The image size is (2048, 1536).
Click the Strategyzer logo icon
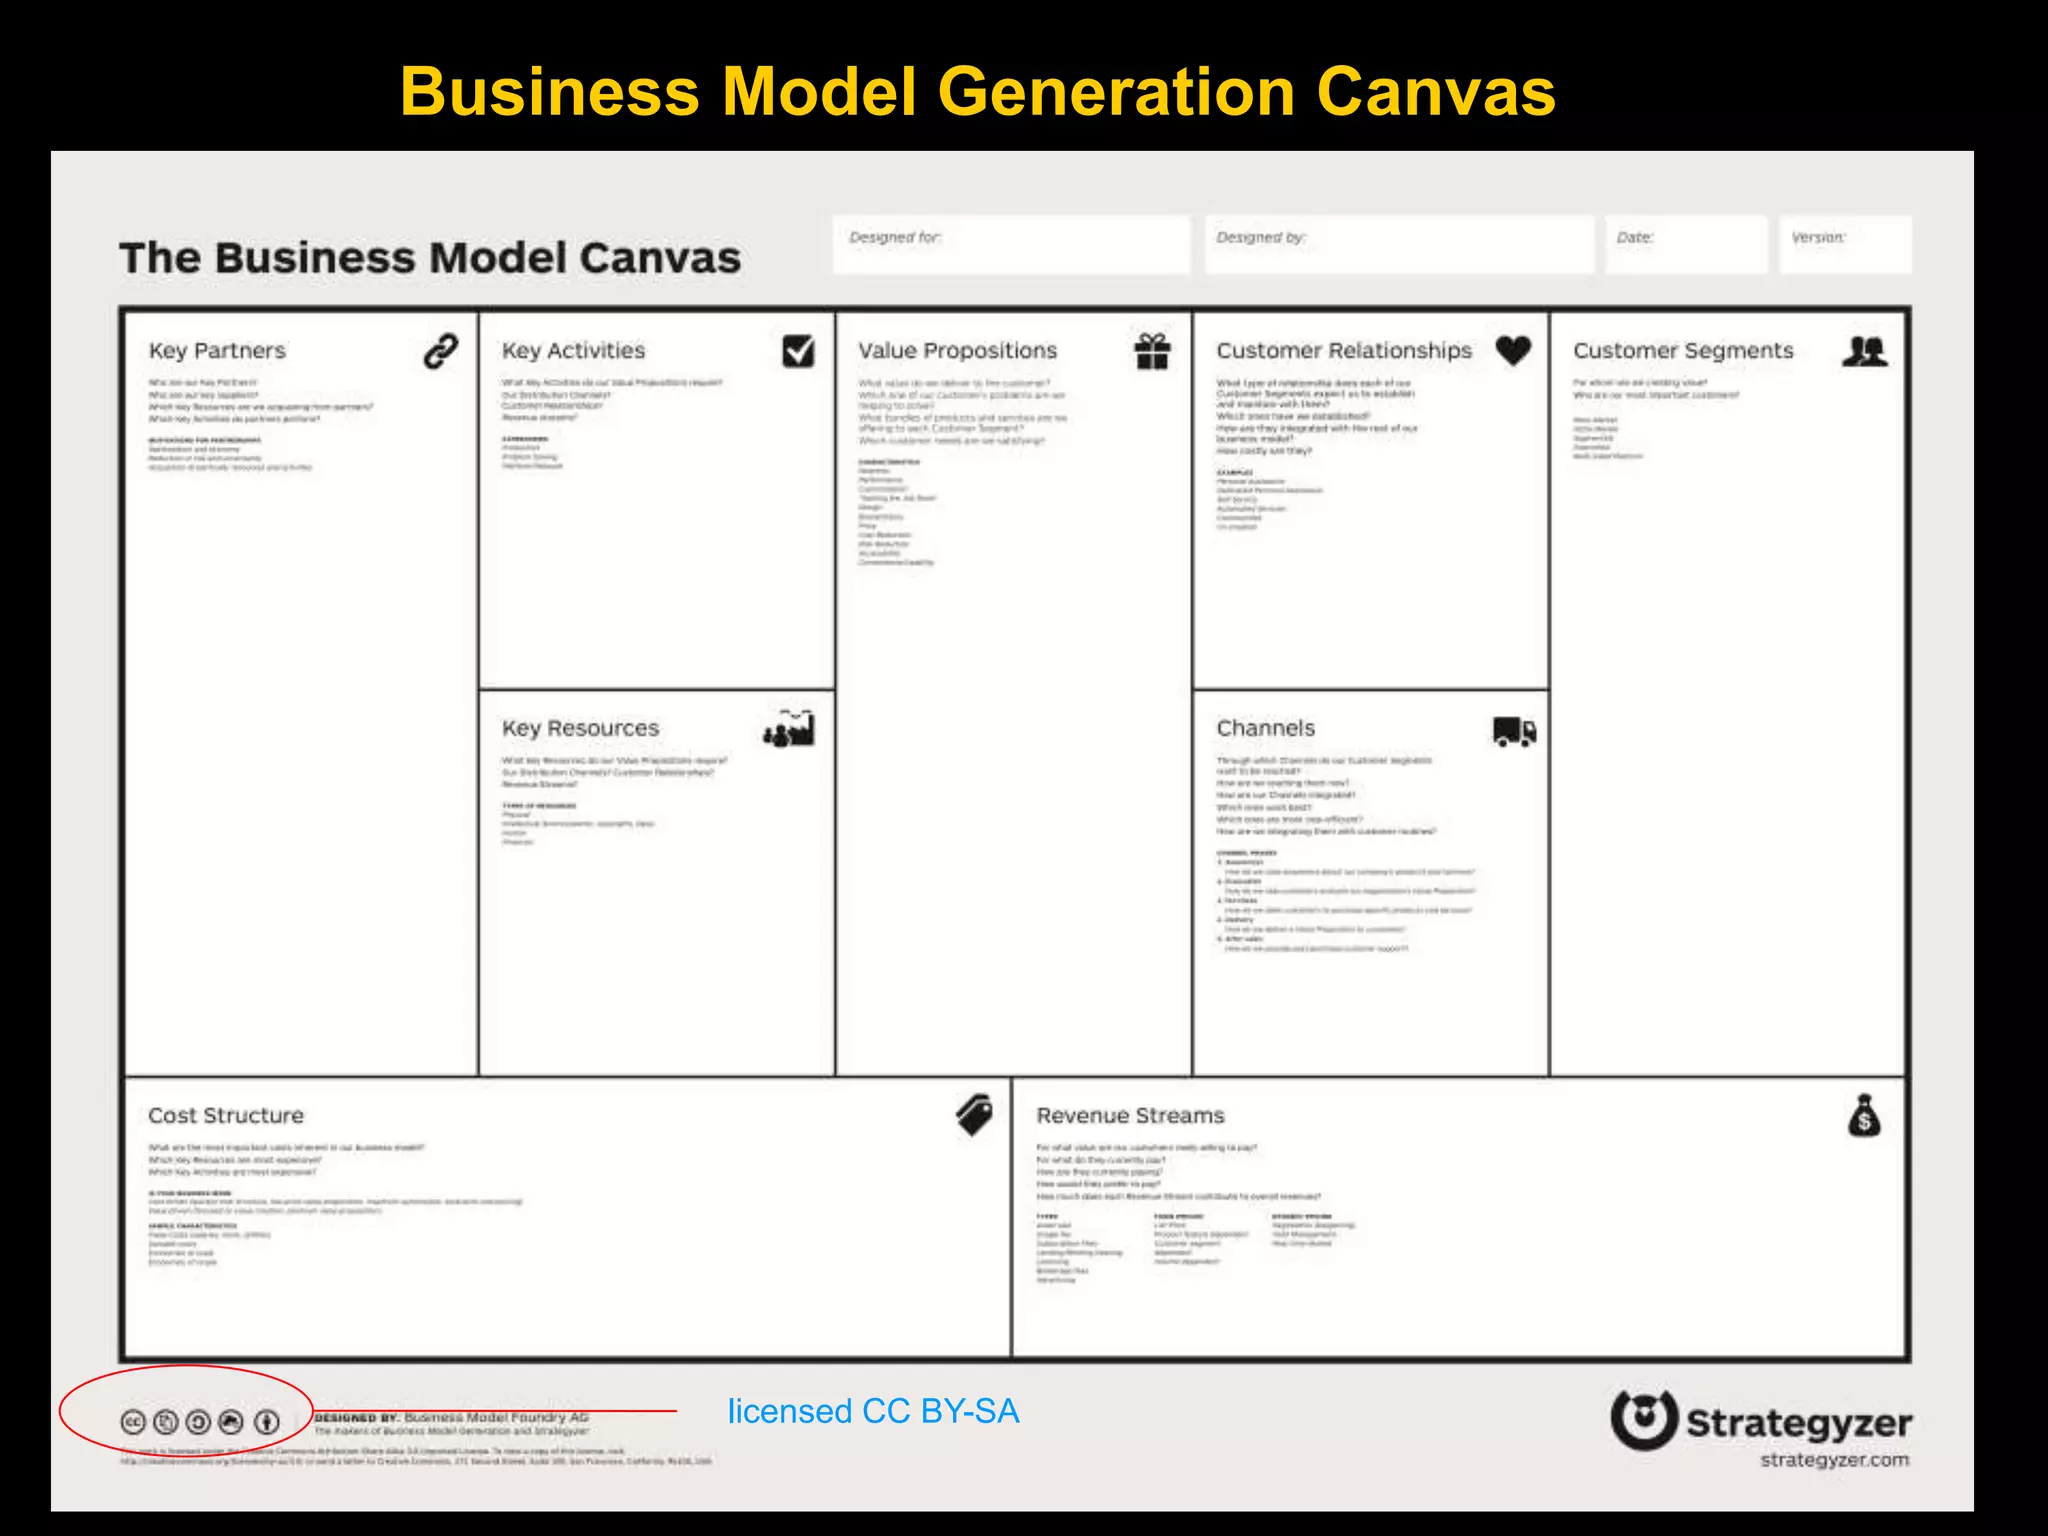pos(1643,1419)
